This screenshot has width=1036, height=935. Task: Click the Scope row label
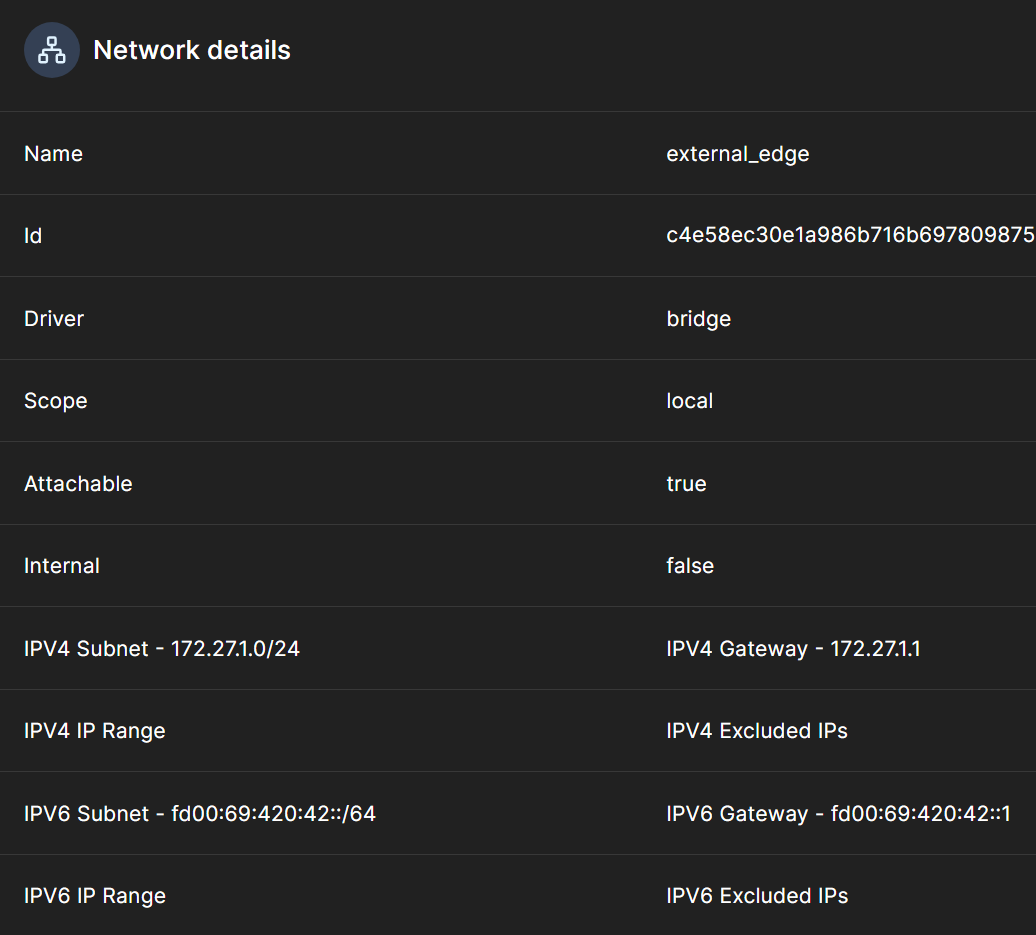coord(55,401)
